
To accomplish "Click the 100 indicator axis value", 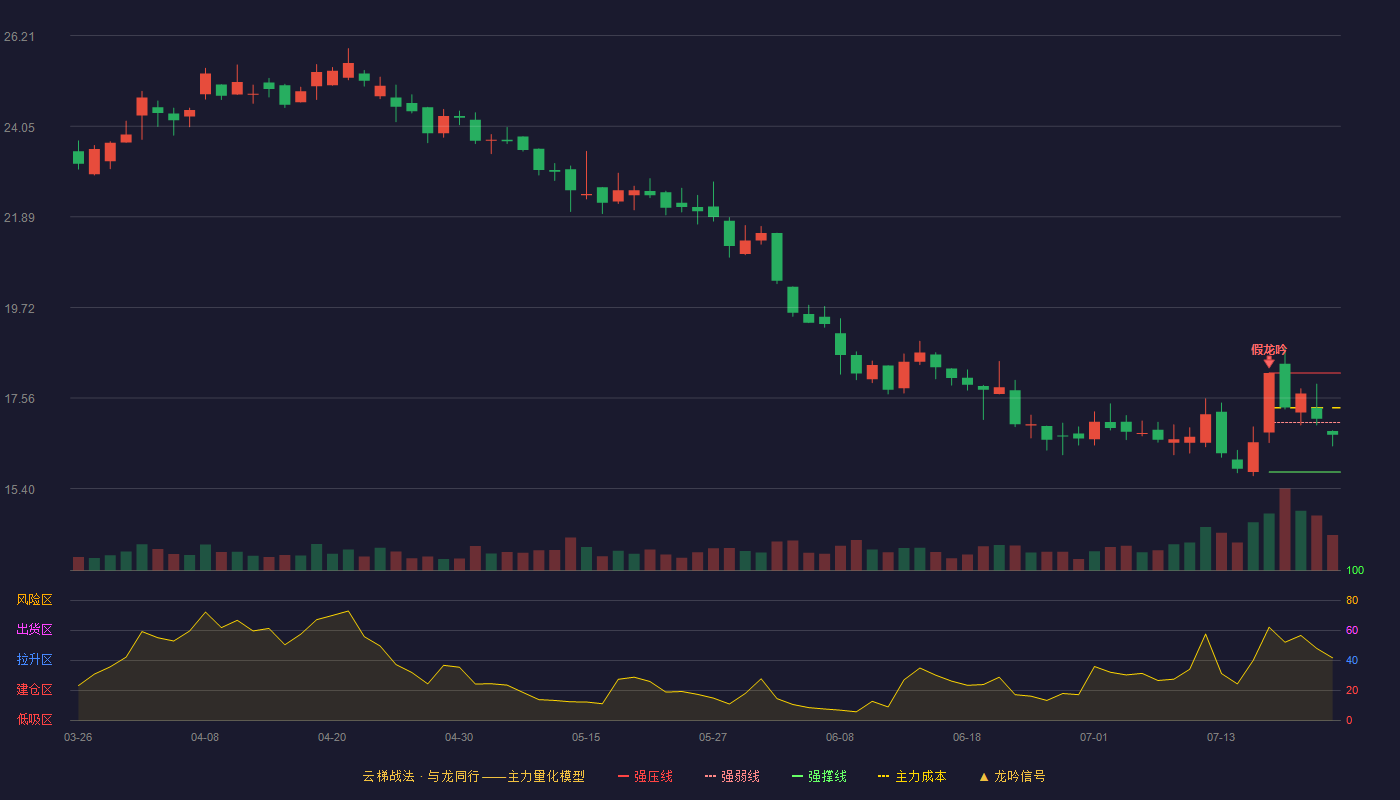I will 1355,571.
